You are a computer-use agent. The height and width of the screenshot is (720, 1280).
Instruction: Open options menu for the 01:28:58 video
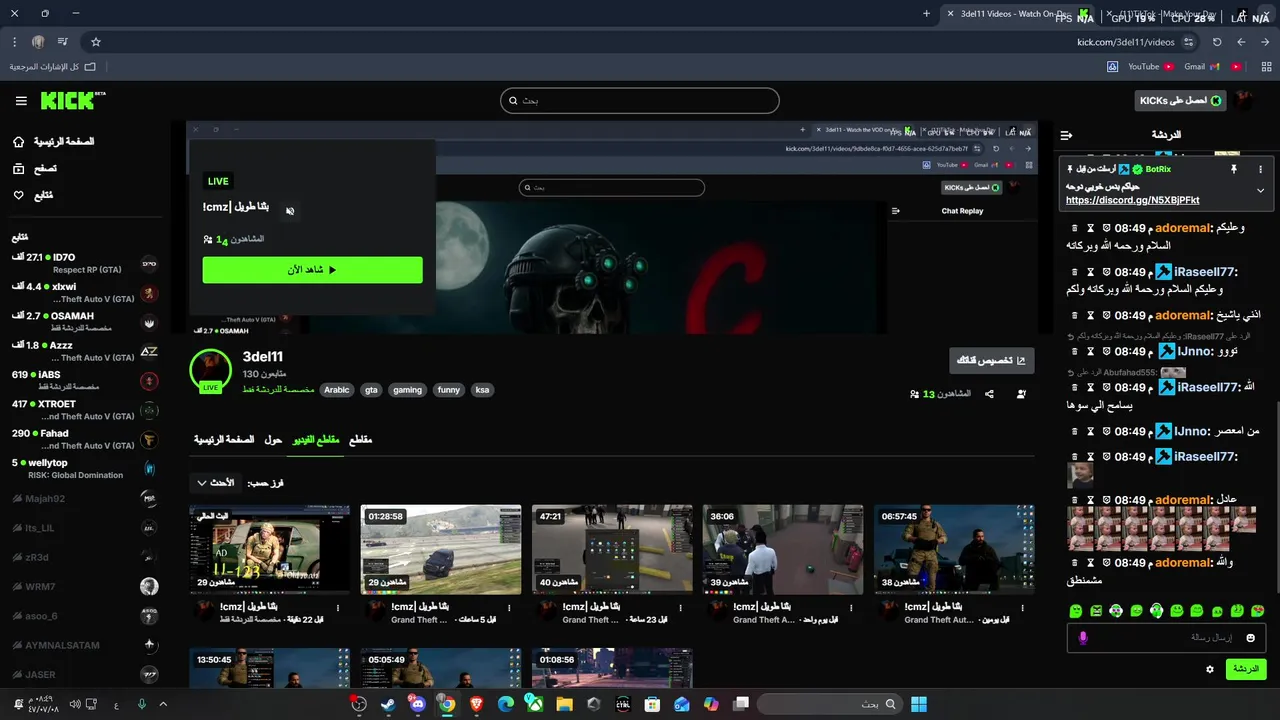click(x=509, y=607)
